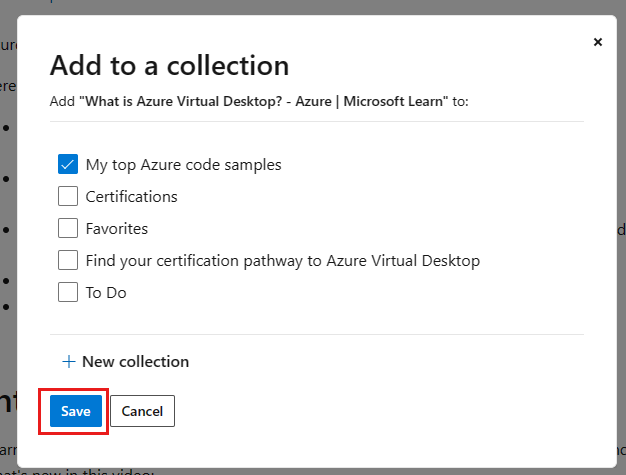The width and height of the screenshot is (626, 475).
Task: Select the Certifications collection label
Action: 131,196
